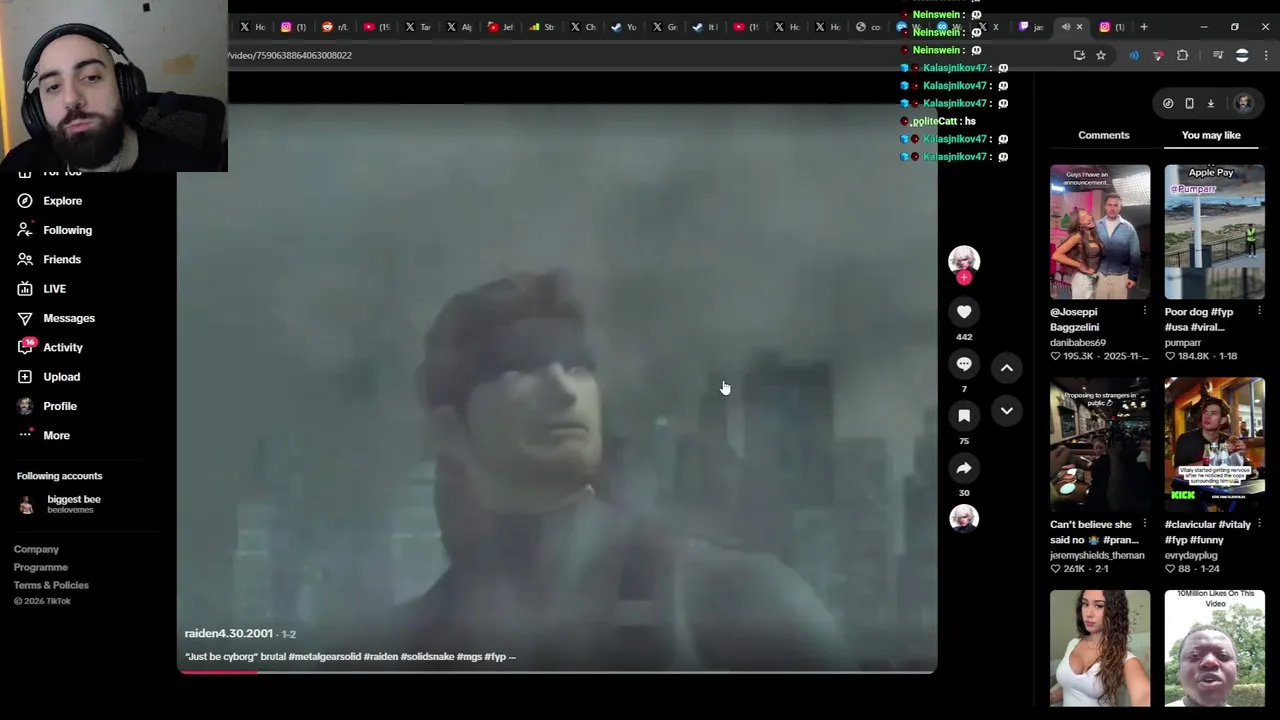Click the TikTok coin icon in the top pill
This screenshot has height=720, width=1280.
[x=1168, y=103]
